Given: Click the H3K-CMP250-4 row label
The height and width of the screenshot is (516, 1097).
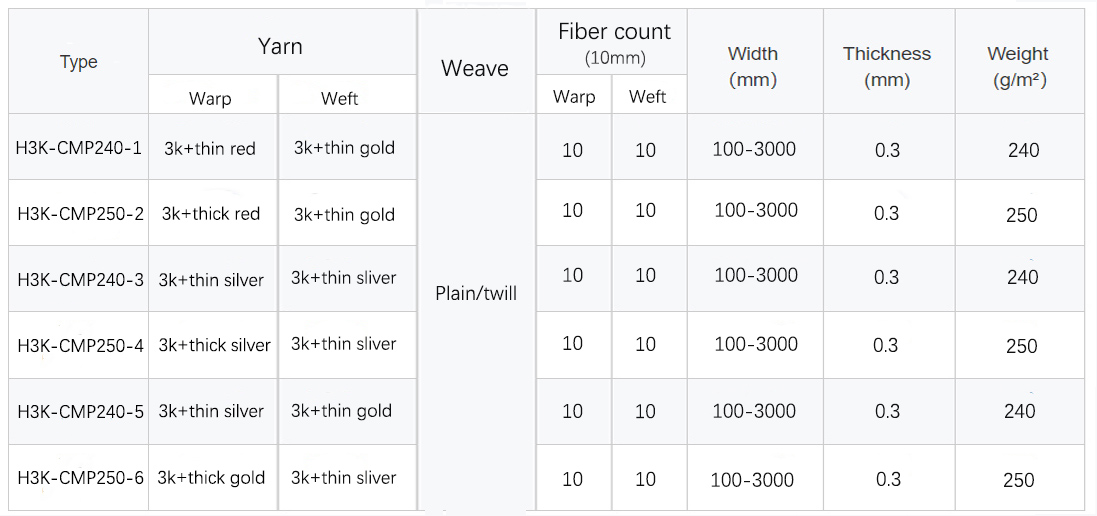Looking at the screenshot, I should [x=80, y=345].
